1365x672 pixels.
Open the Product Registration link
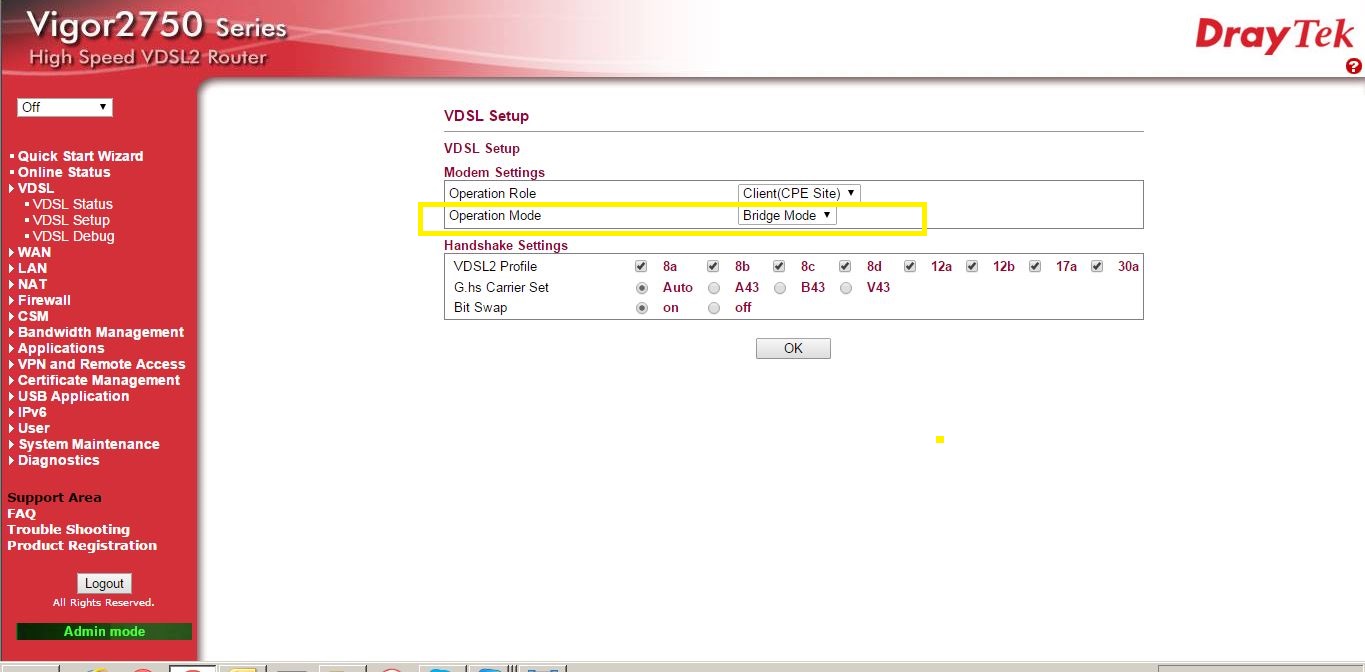tap(82, 545)
